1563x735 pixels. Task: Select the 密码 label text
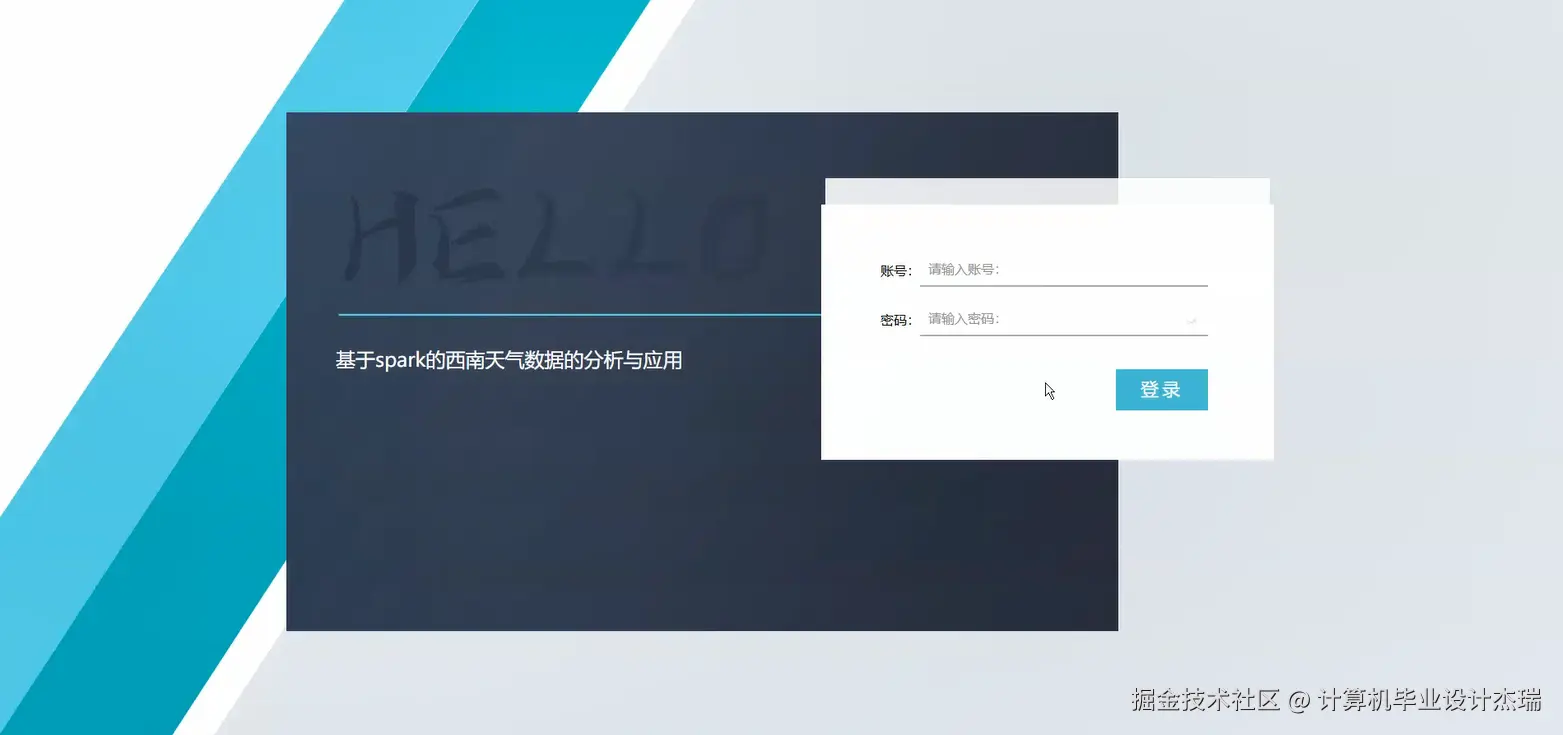click(893, 319)
